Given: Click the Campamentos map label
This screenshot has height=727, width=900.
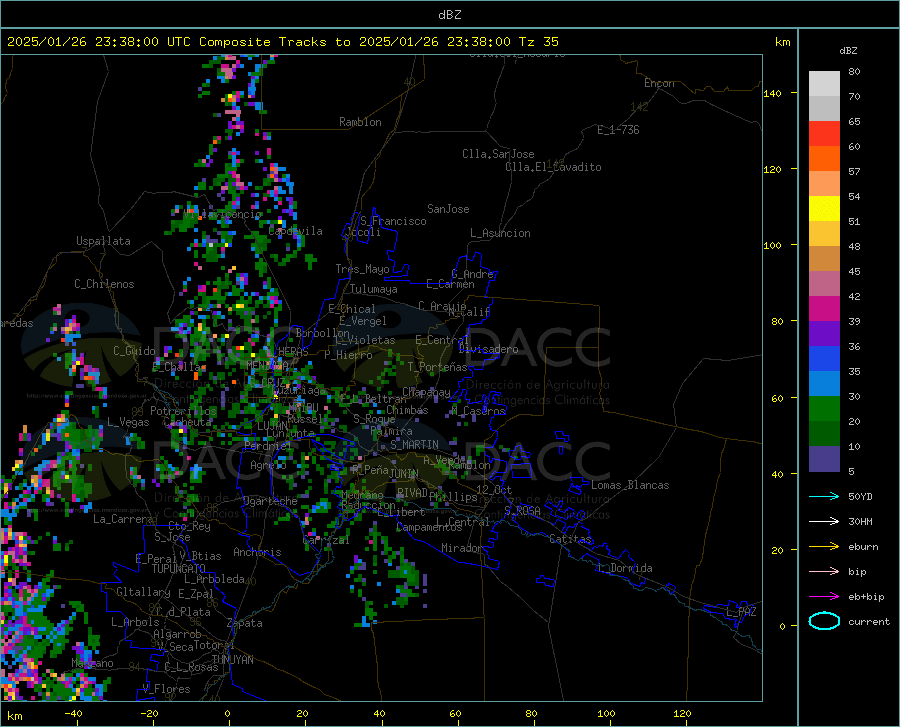Looking at the screenshot, I should [x=429, y=527].
